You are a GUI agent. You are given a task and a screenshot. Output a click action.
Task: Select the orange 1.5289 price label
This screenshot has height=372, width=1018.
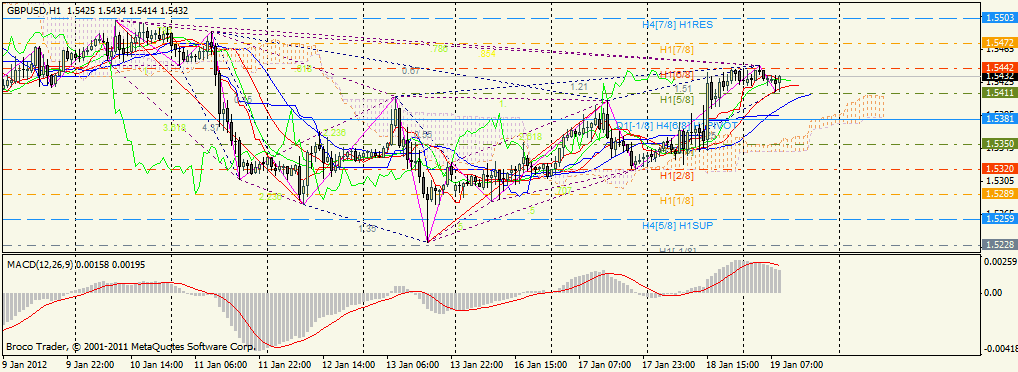[1000, 194]
